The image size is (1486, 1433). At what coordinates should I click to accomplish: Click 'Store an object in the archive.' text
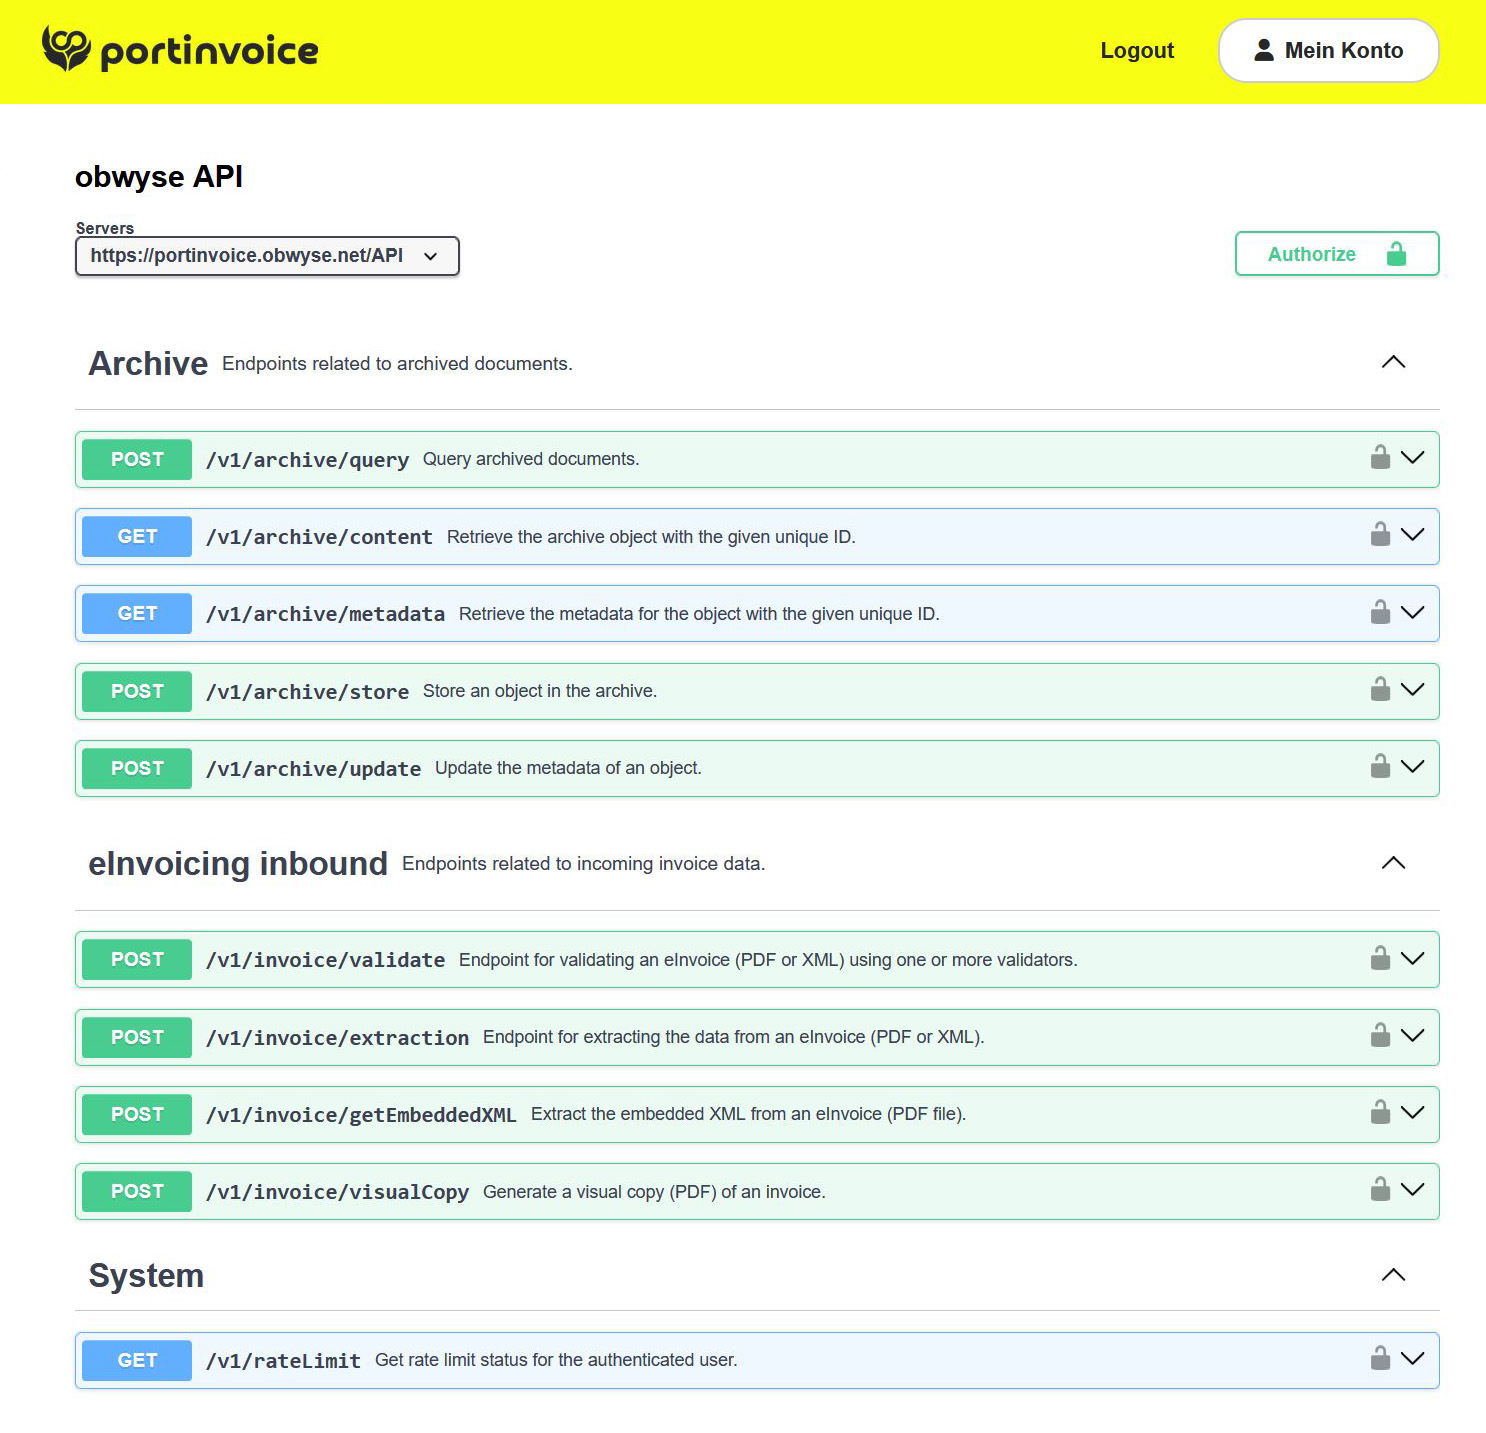click(x=540, y=691)
